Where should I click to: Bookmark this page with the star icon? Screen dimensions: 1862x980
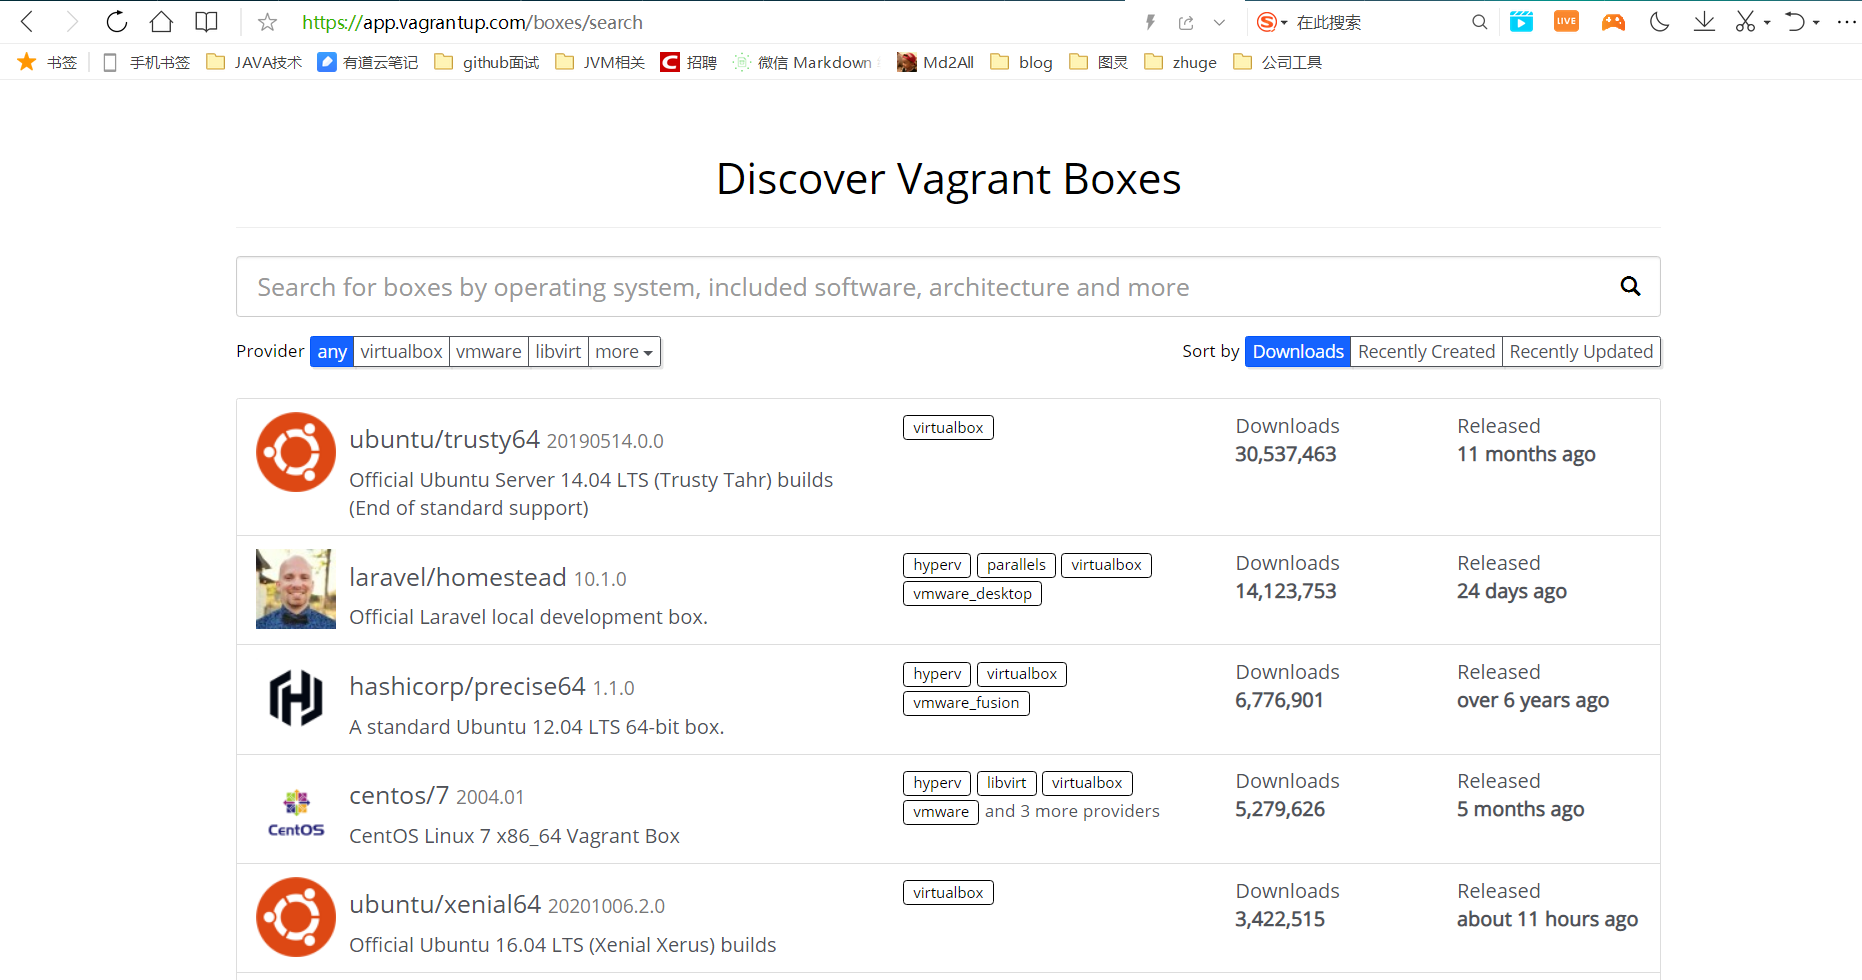[x=267, y=22]
